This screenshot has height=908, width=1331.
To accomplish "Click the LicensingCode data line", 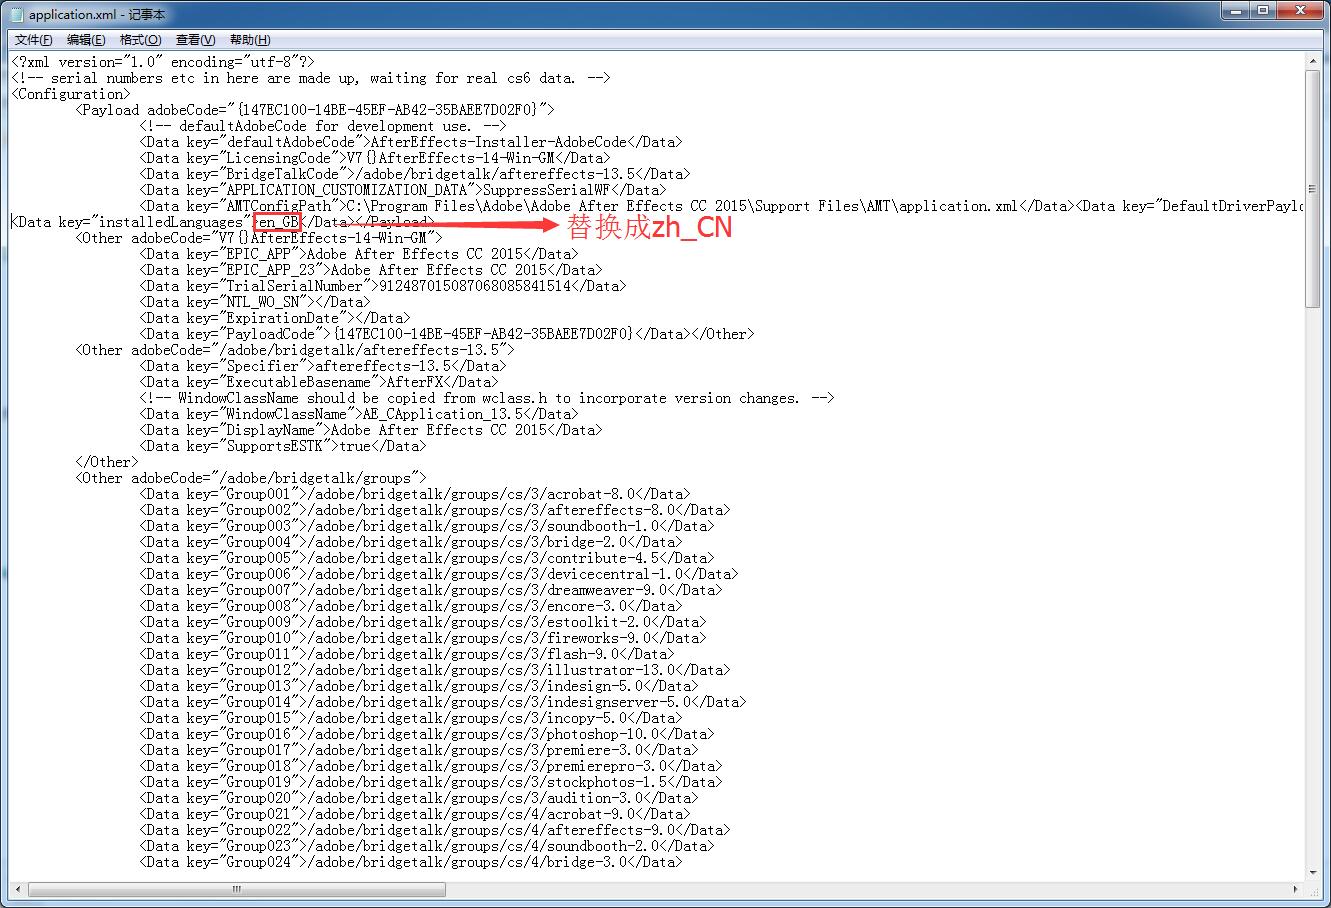I will [x=374, y=158].
